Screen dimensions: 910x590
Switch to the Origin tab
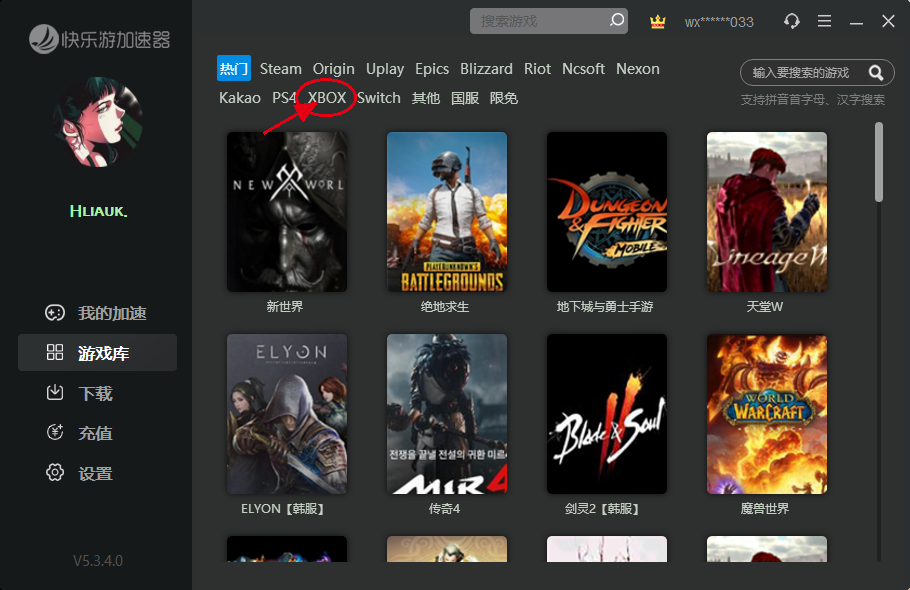[x=333, y=68]
